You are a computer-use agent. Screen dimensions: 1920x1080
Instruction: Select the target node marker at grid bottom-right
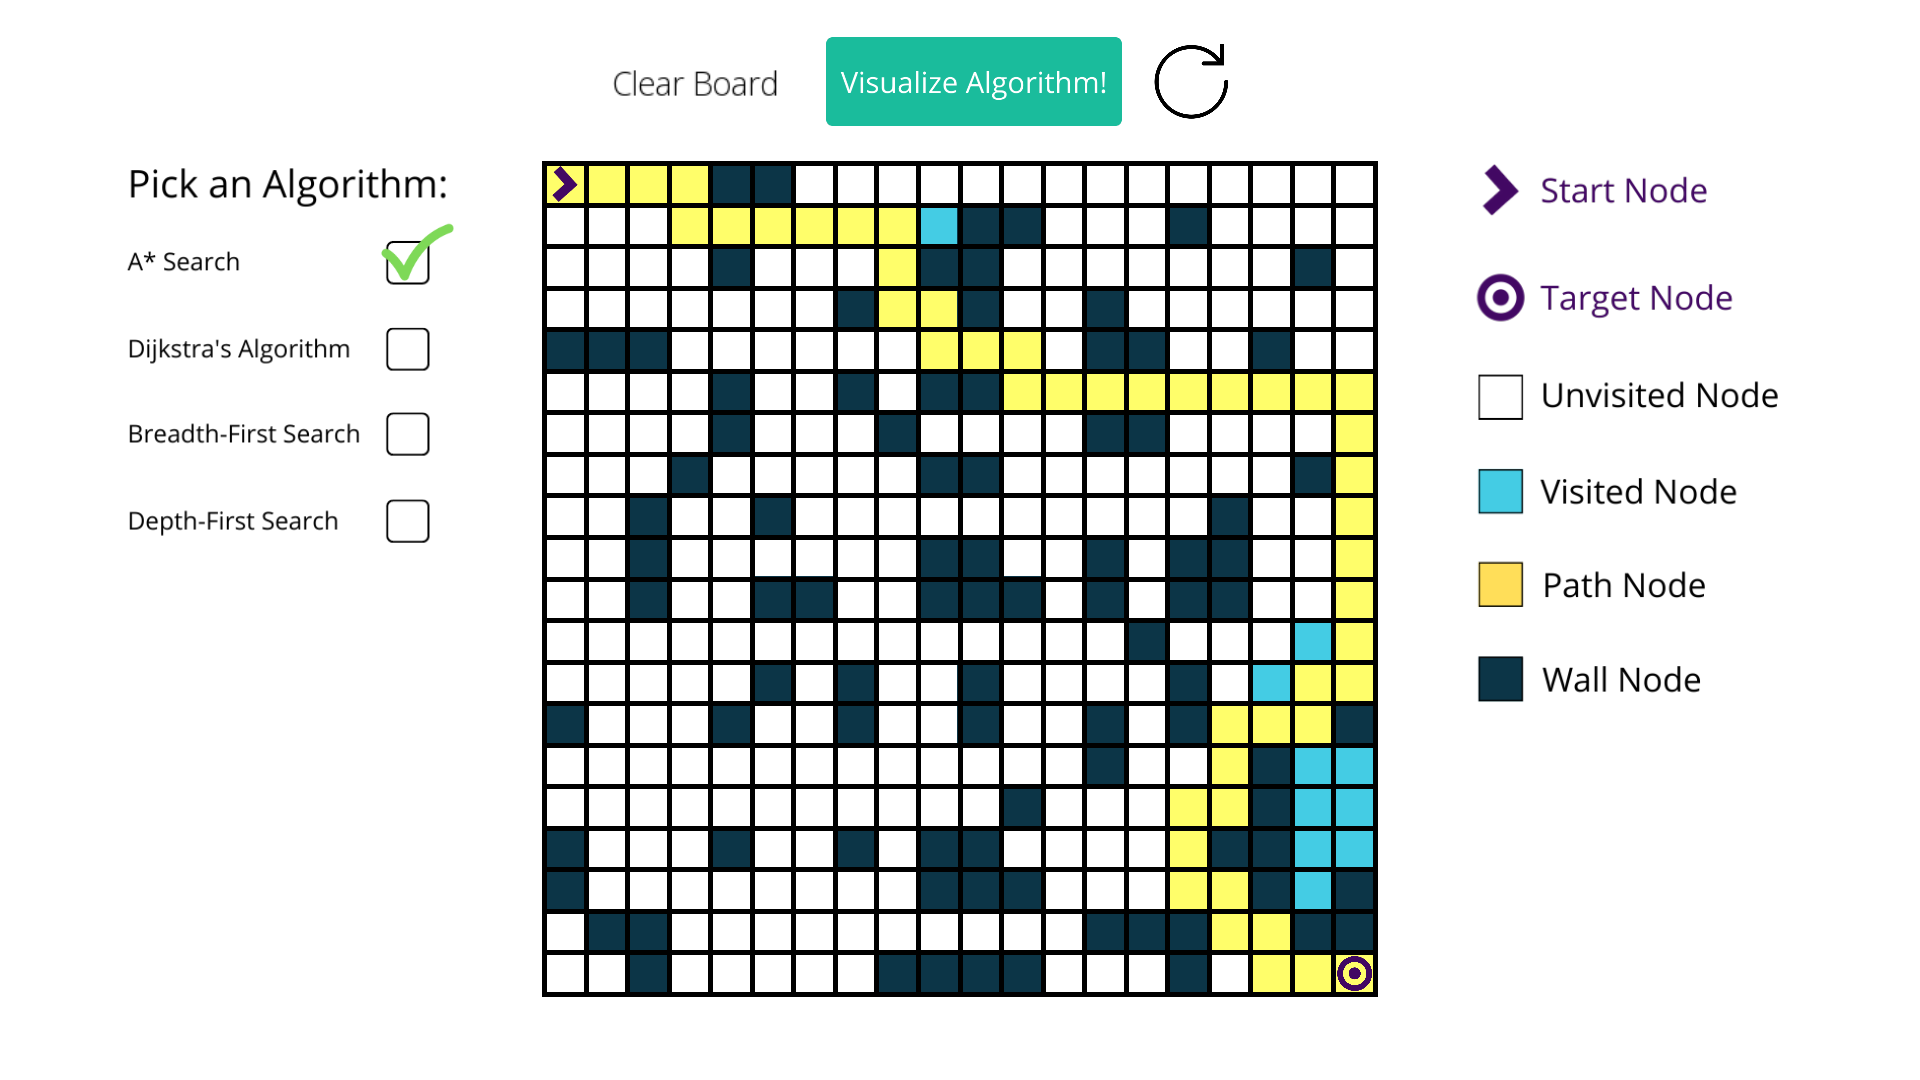[1355, 971]
